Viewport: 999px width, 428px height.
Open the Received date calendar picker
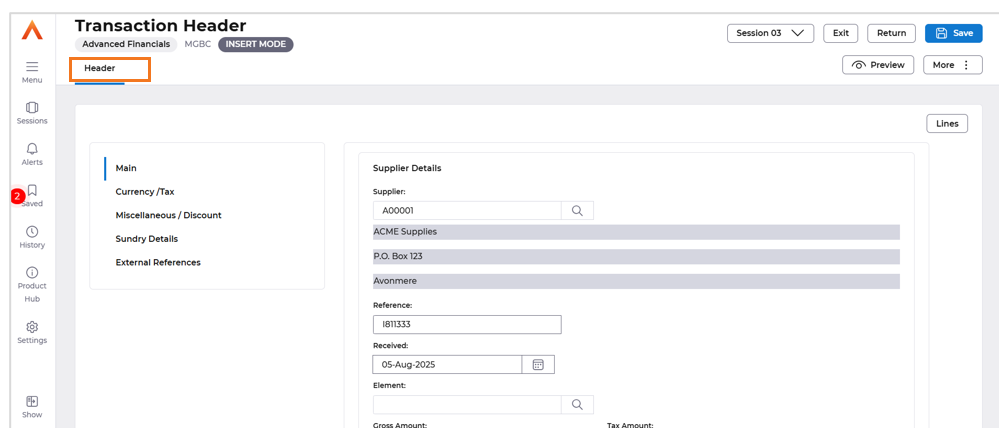(x=538, y=364)
